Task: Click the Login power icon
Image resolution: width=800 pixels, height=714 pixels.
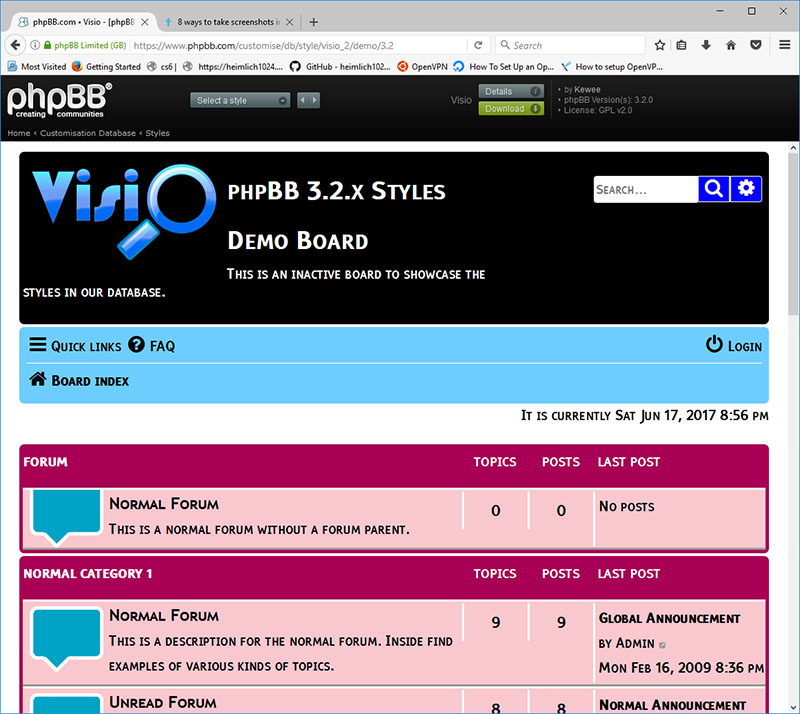Action: point(714,344)
